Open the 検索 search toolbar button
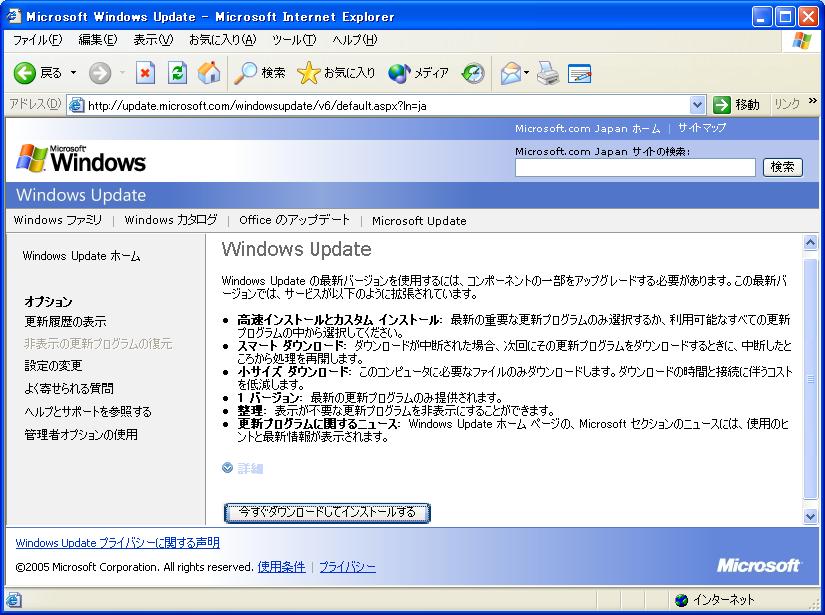 pos(259,73)
